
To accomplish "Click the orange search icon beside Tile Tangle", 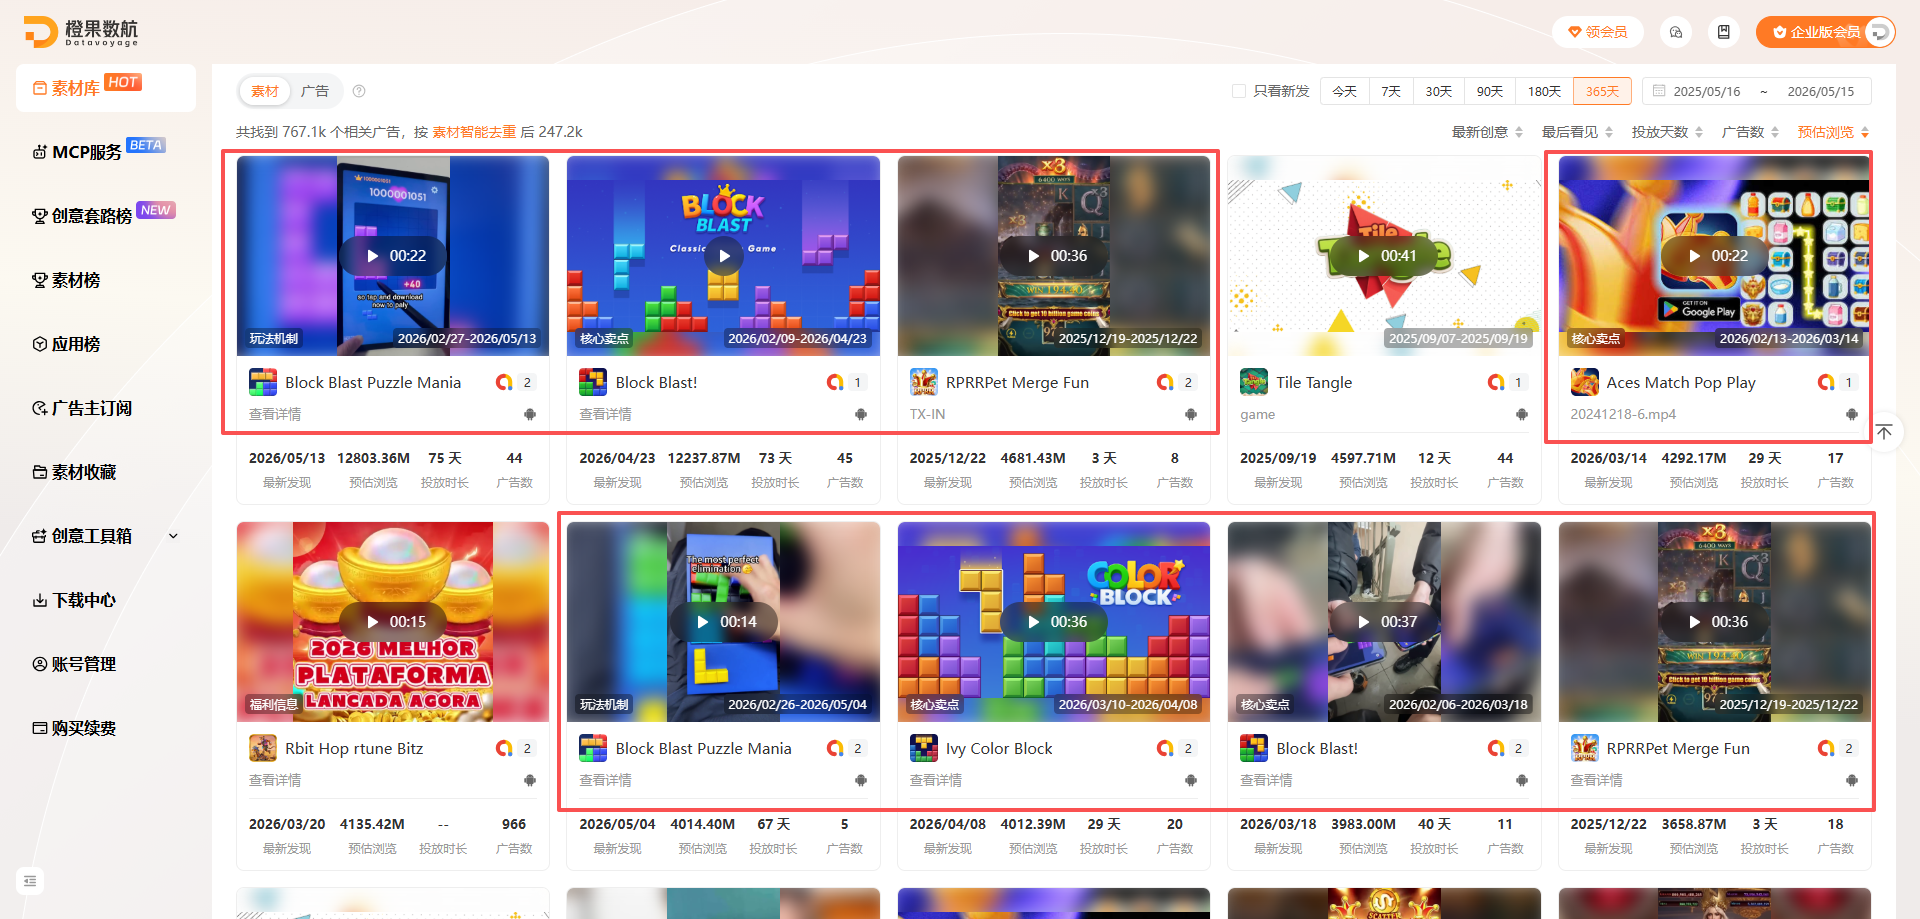I will click(1496, 382).
